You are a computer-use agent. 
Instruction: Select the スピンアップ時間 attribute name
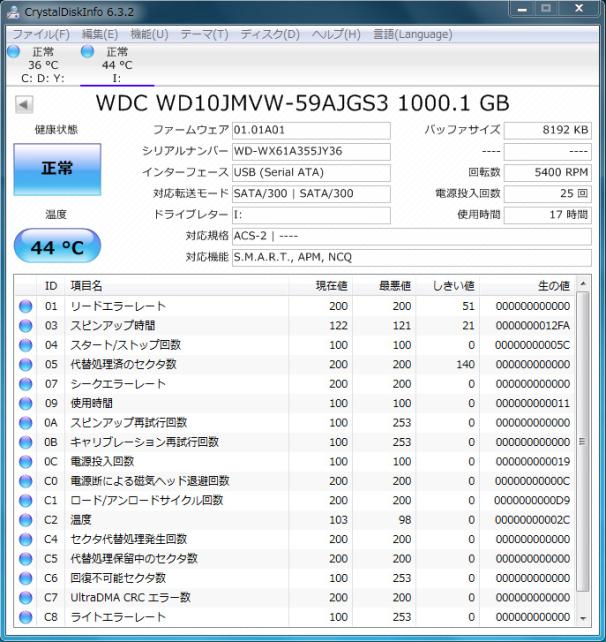[113, 326]
